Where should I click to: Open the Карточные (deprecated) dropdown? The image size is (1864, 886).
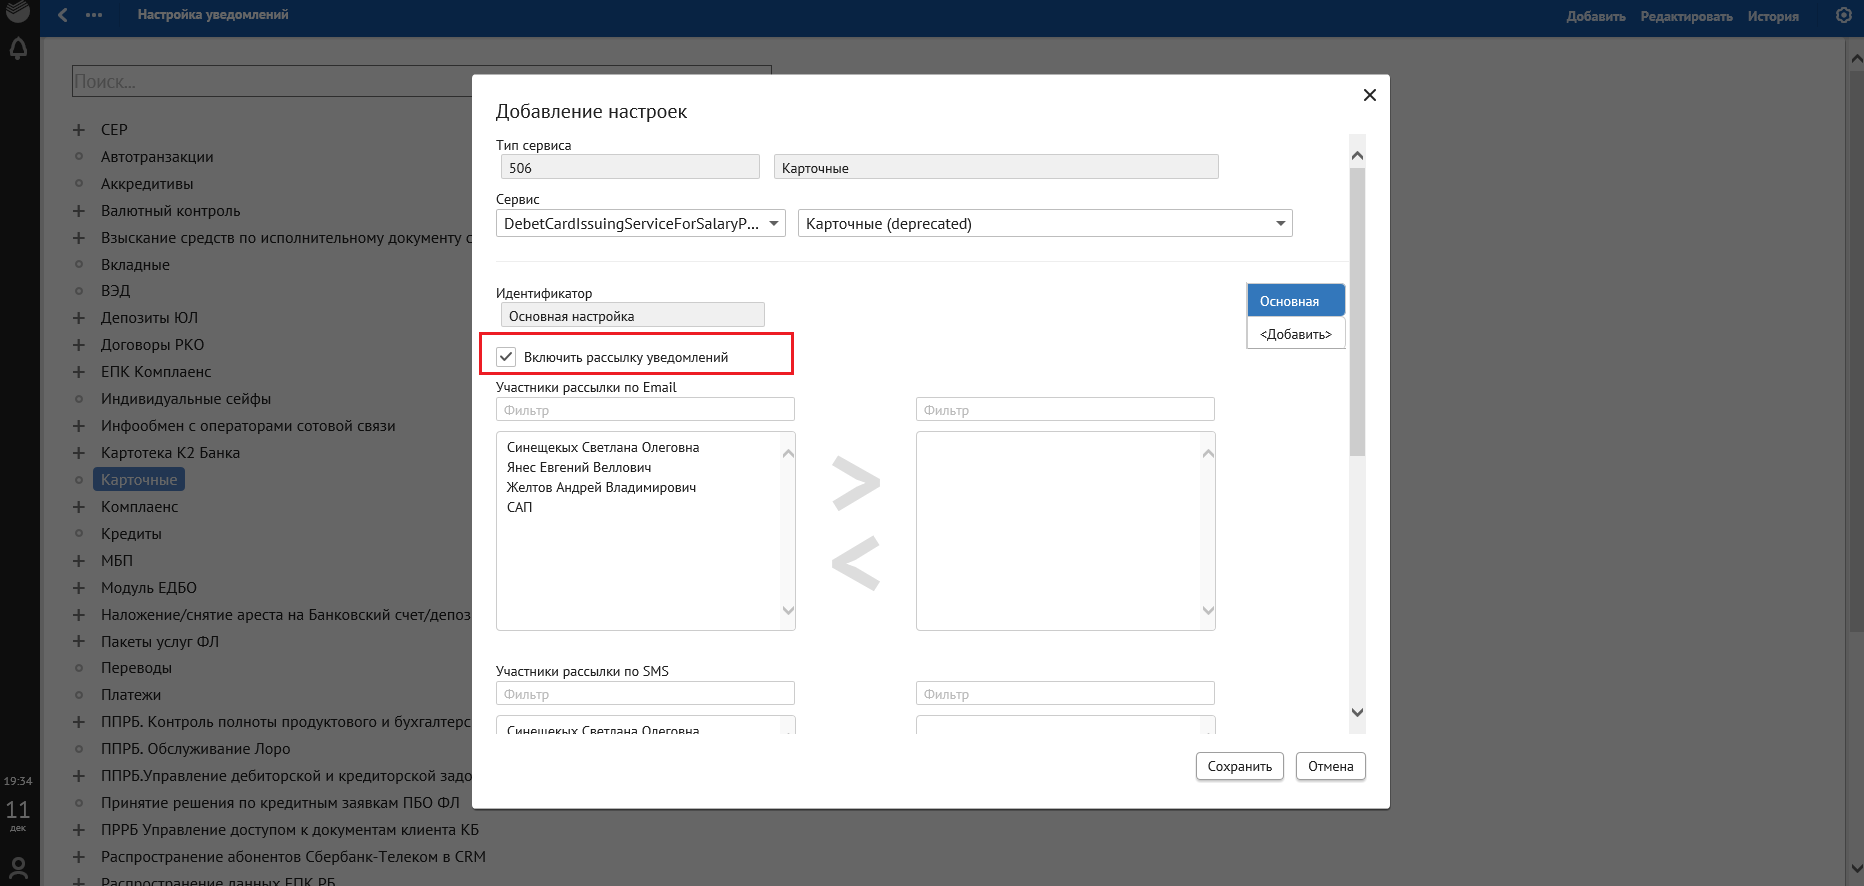[x=1044, y=223]
